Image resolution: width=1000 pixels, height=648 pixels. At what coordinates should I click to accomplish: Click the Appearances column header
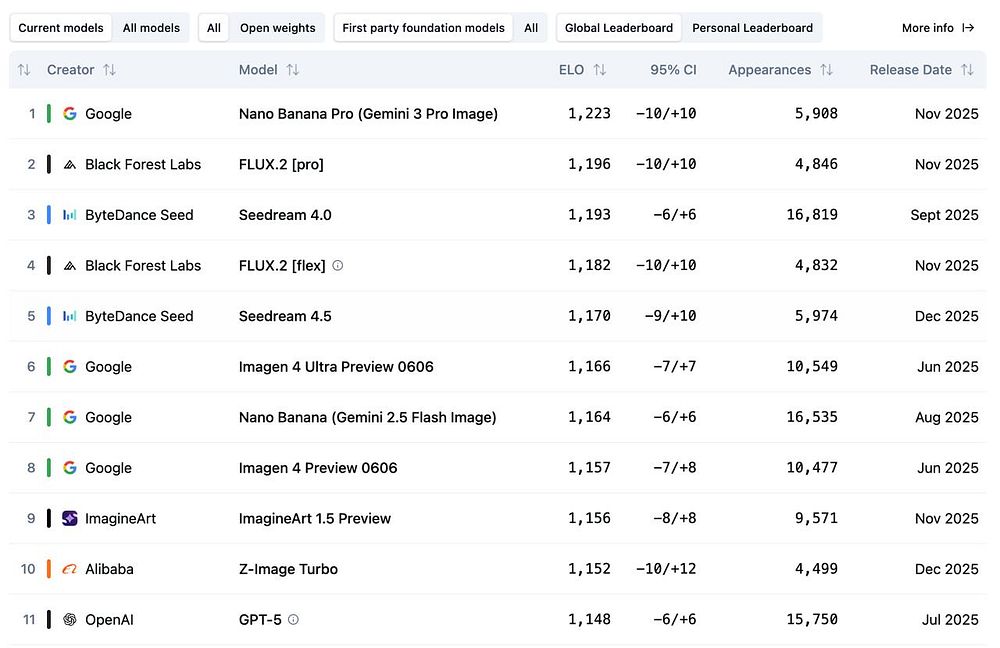point(770,70)
